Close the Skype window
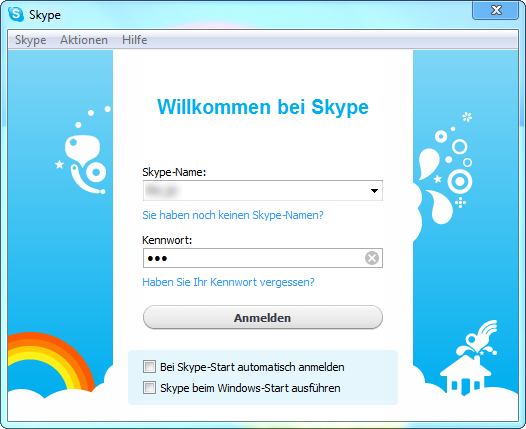 pyautogui.click(x=496, y=10)
